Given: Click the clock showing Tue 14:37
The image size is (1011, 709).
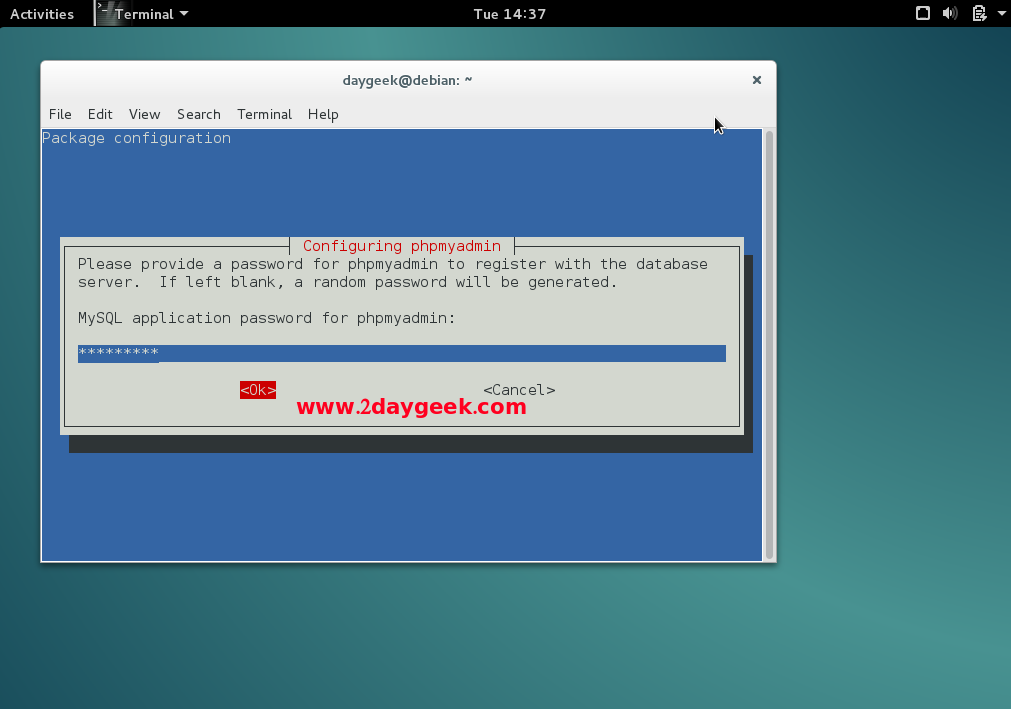Looking at the screenshot, I should click(509, 14).
